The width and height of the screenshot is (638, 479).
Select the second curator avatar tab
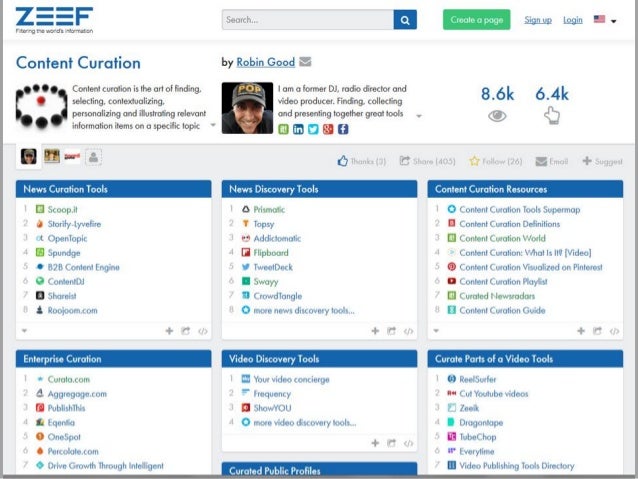click(x=52, y=156)
